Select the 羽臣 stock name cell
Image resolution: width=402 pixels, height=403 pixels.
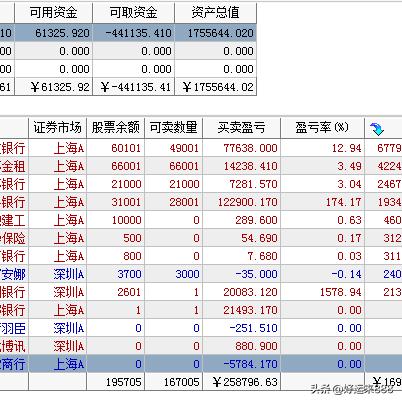(14, 328)
